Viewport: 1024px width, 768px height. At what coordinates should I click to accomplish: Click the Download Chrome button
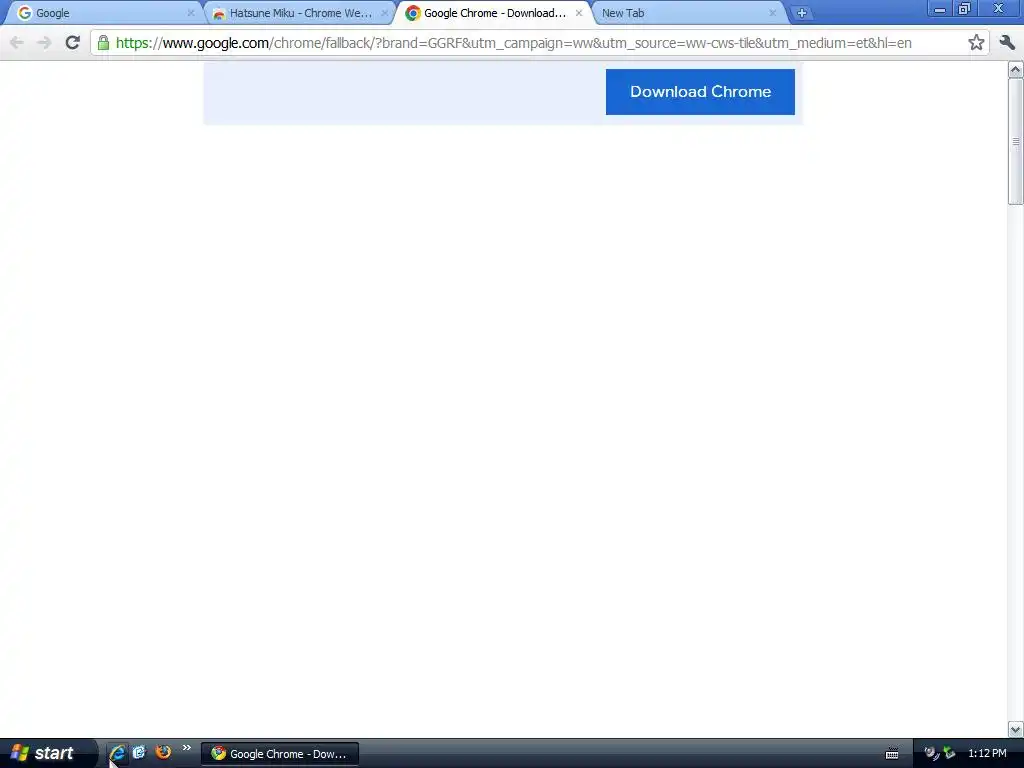(700, 92)
